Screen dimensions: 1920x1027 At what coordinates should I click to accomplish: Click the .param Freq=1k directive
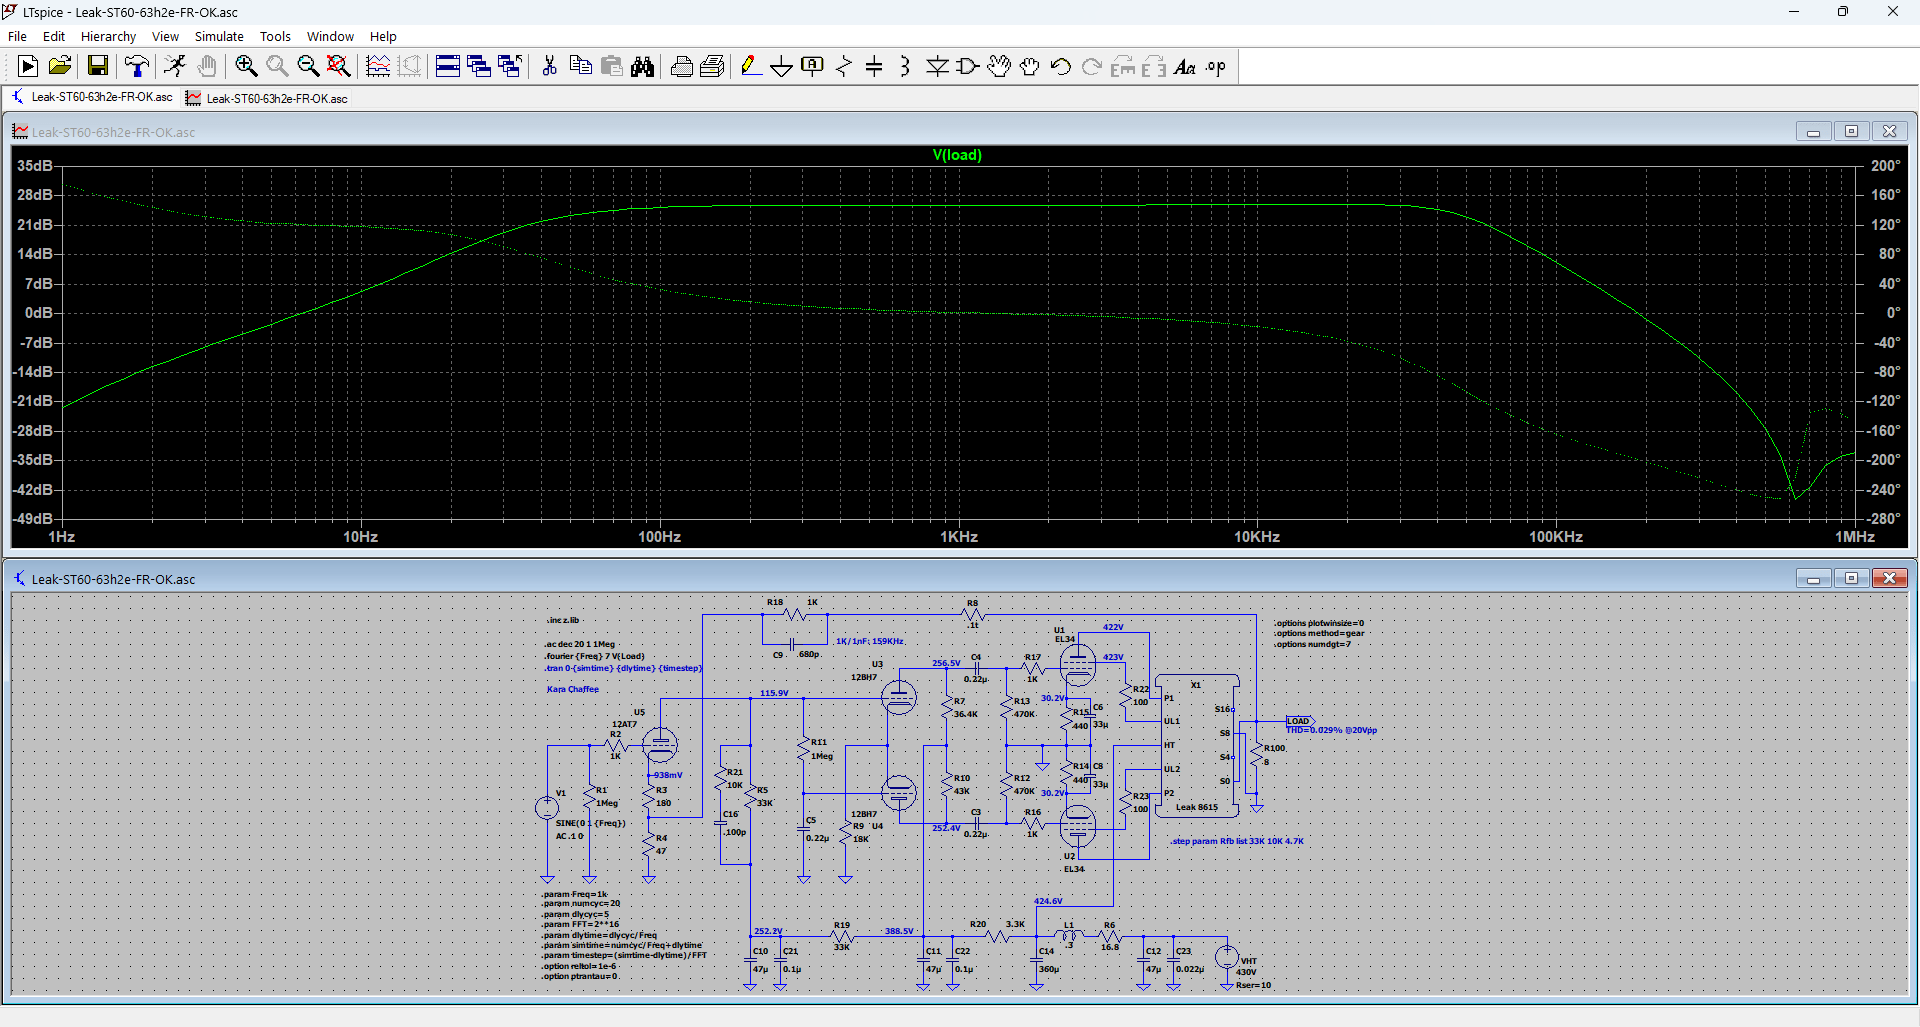(x=575, y=894)
